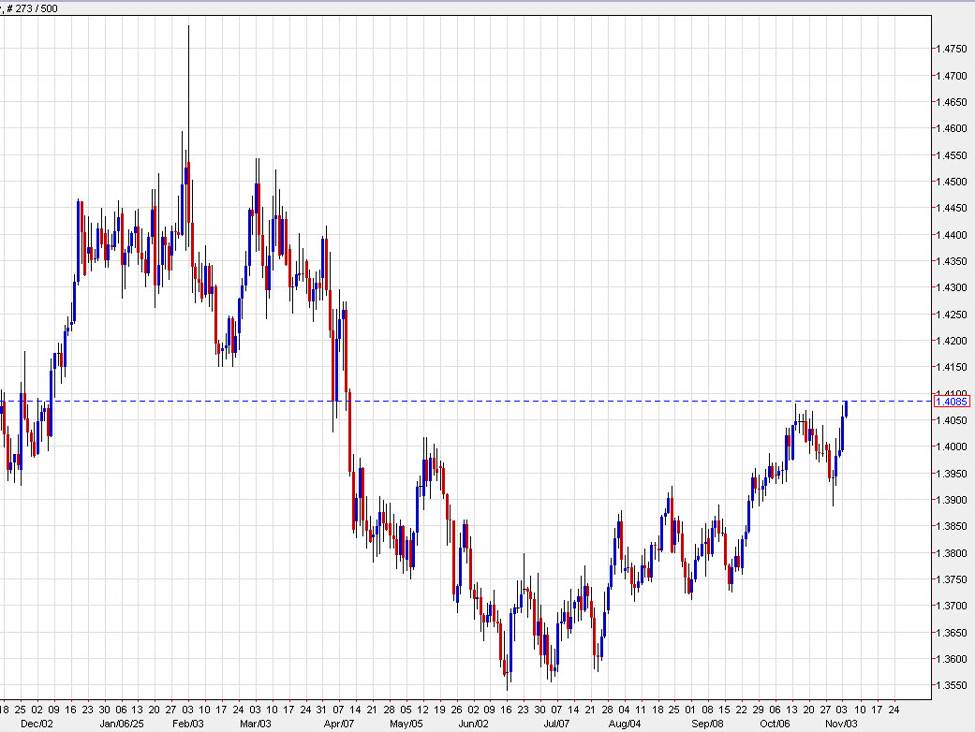Viewport: 975px width, 732px height.
Task: Select the 1.4085 price marker on right axis
Action: [951, 400]
